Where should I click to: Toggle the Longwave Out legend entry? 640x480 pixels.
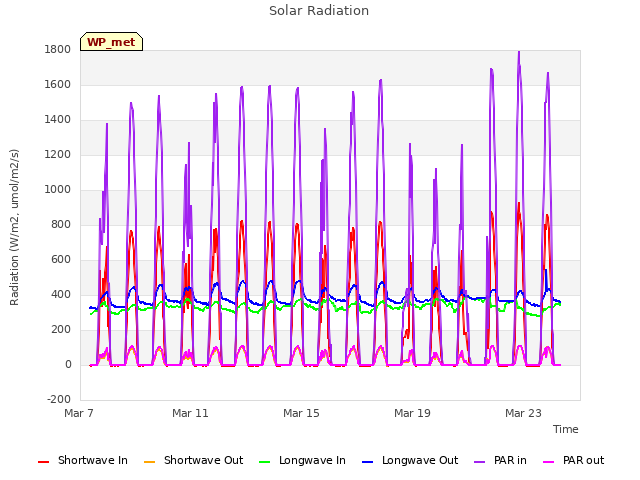[410, 460]
